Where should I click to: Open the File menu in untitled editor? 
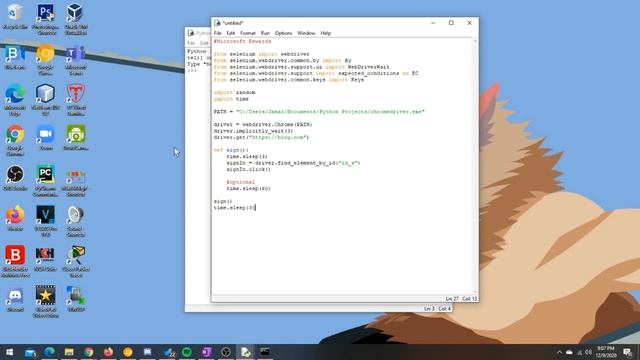218,33
